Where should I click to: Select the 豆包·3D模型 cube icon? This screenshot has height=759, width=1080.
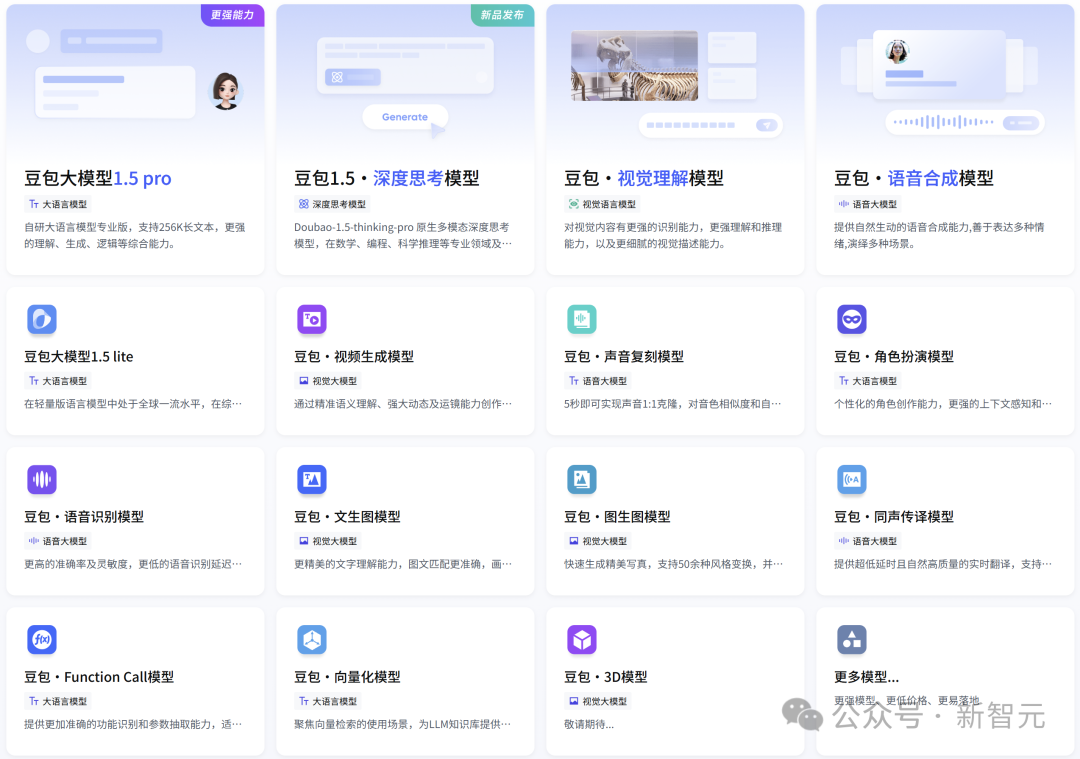coord(582,639)
